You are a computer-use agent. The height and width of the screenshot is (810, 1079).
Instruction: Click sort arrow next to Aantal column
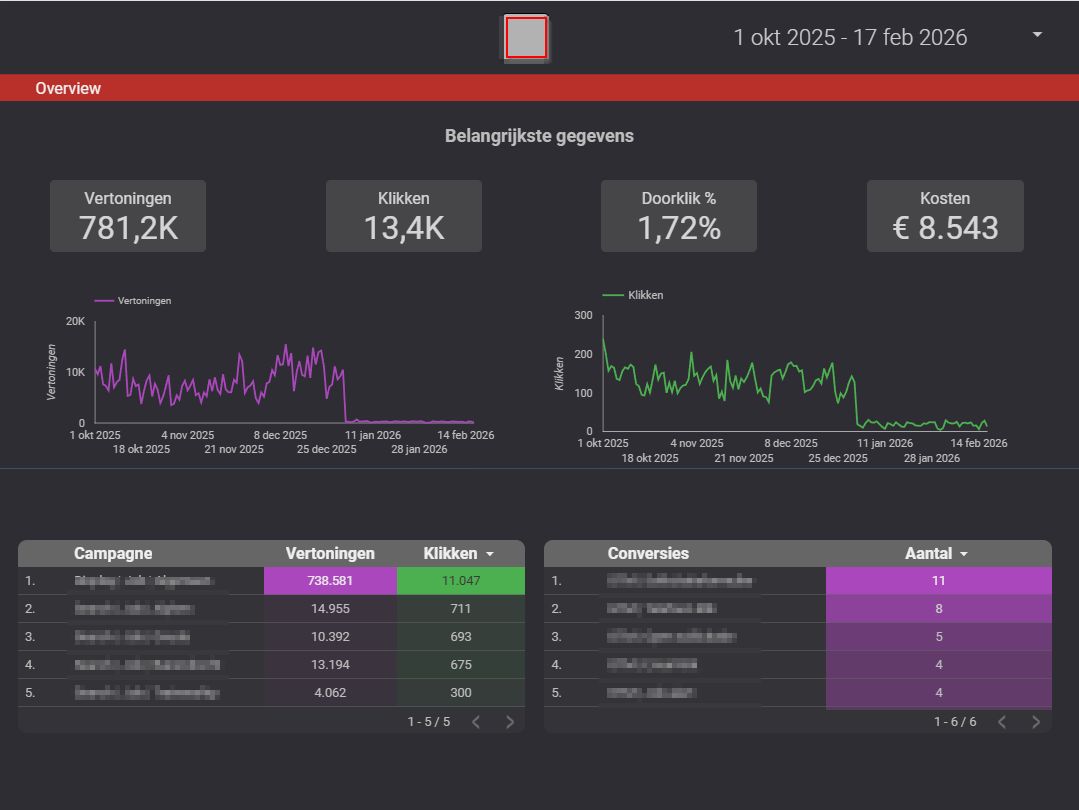tap(964, 554)
